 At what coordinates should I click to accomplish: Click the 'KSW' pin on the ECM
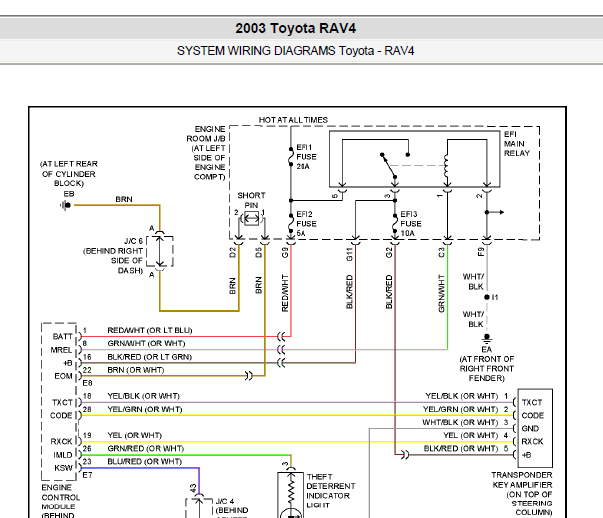pos(63,468)
